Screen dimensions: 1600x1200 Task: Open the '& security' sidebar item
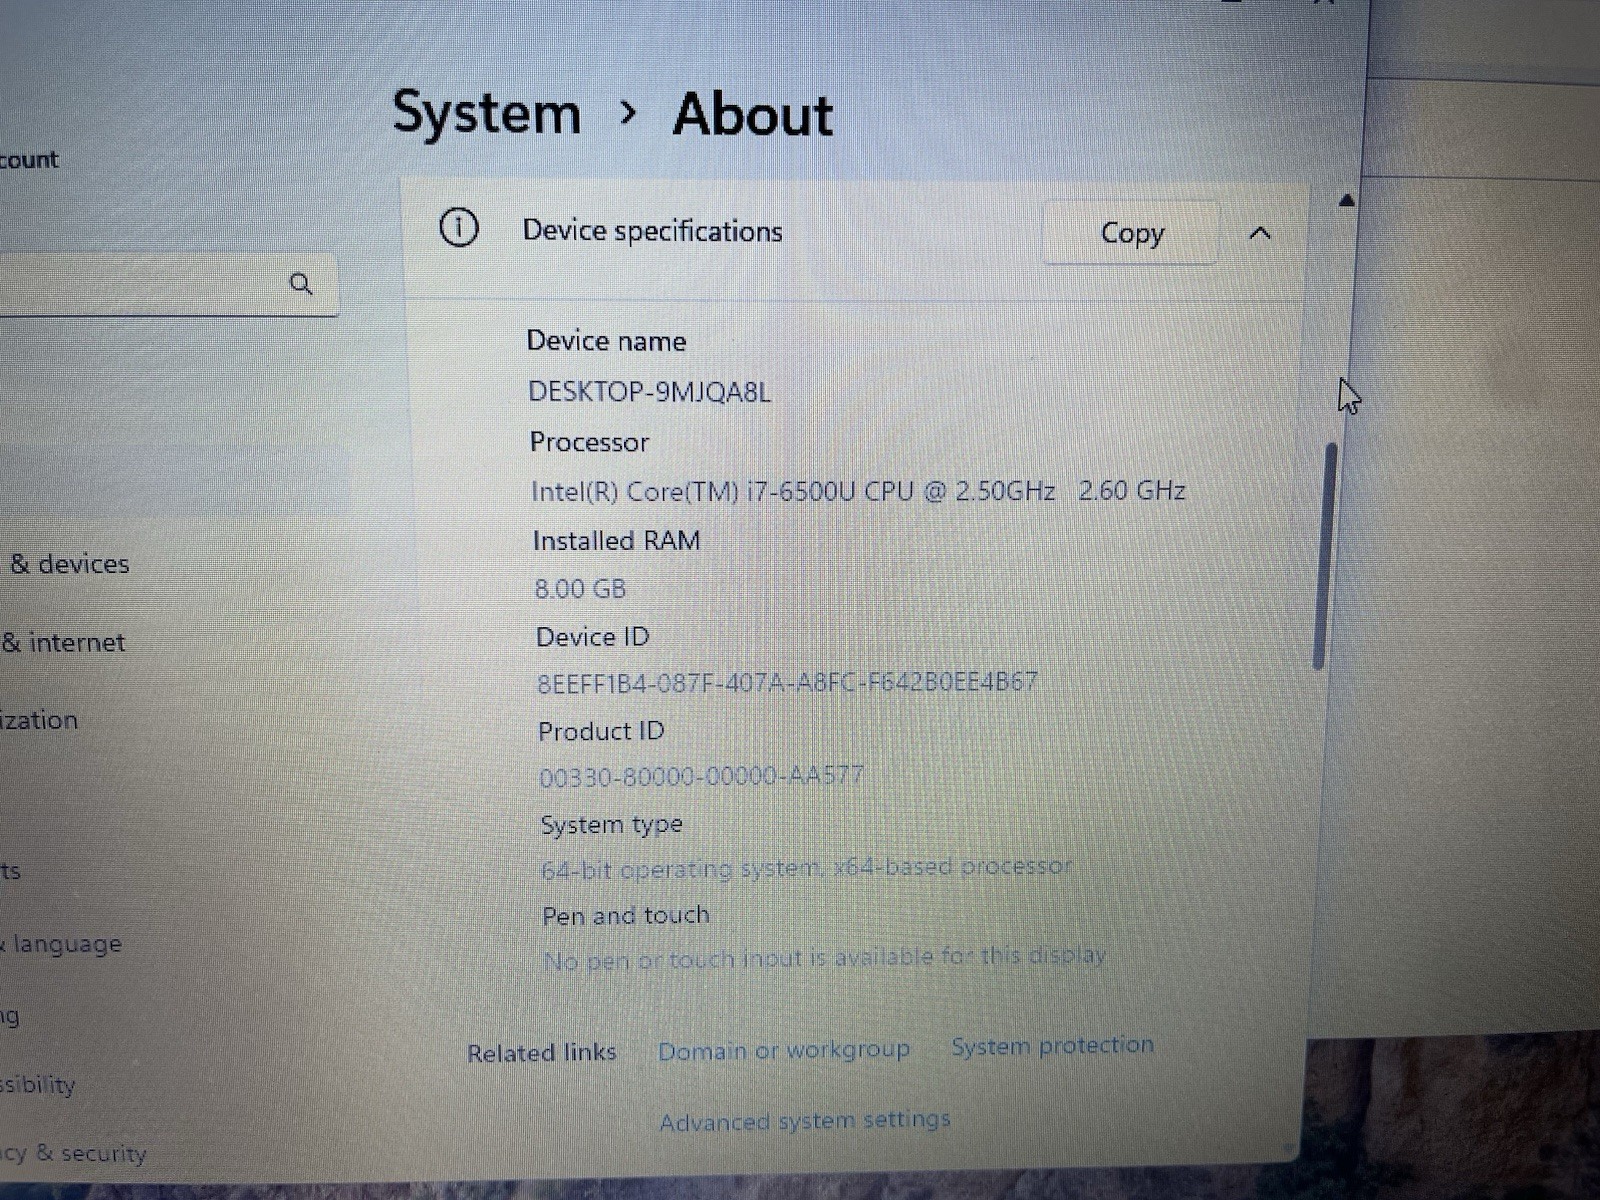(73, 1153)
